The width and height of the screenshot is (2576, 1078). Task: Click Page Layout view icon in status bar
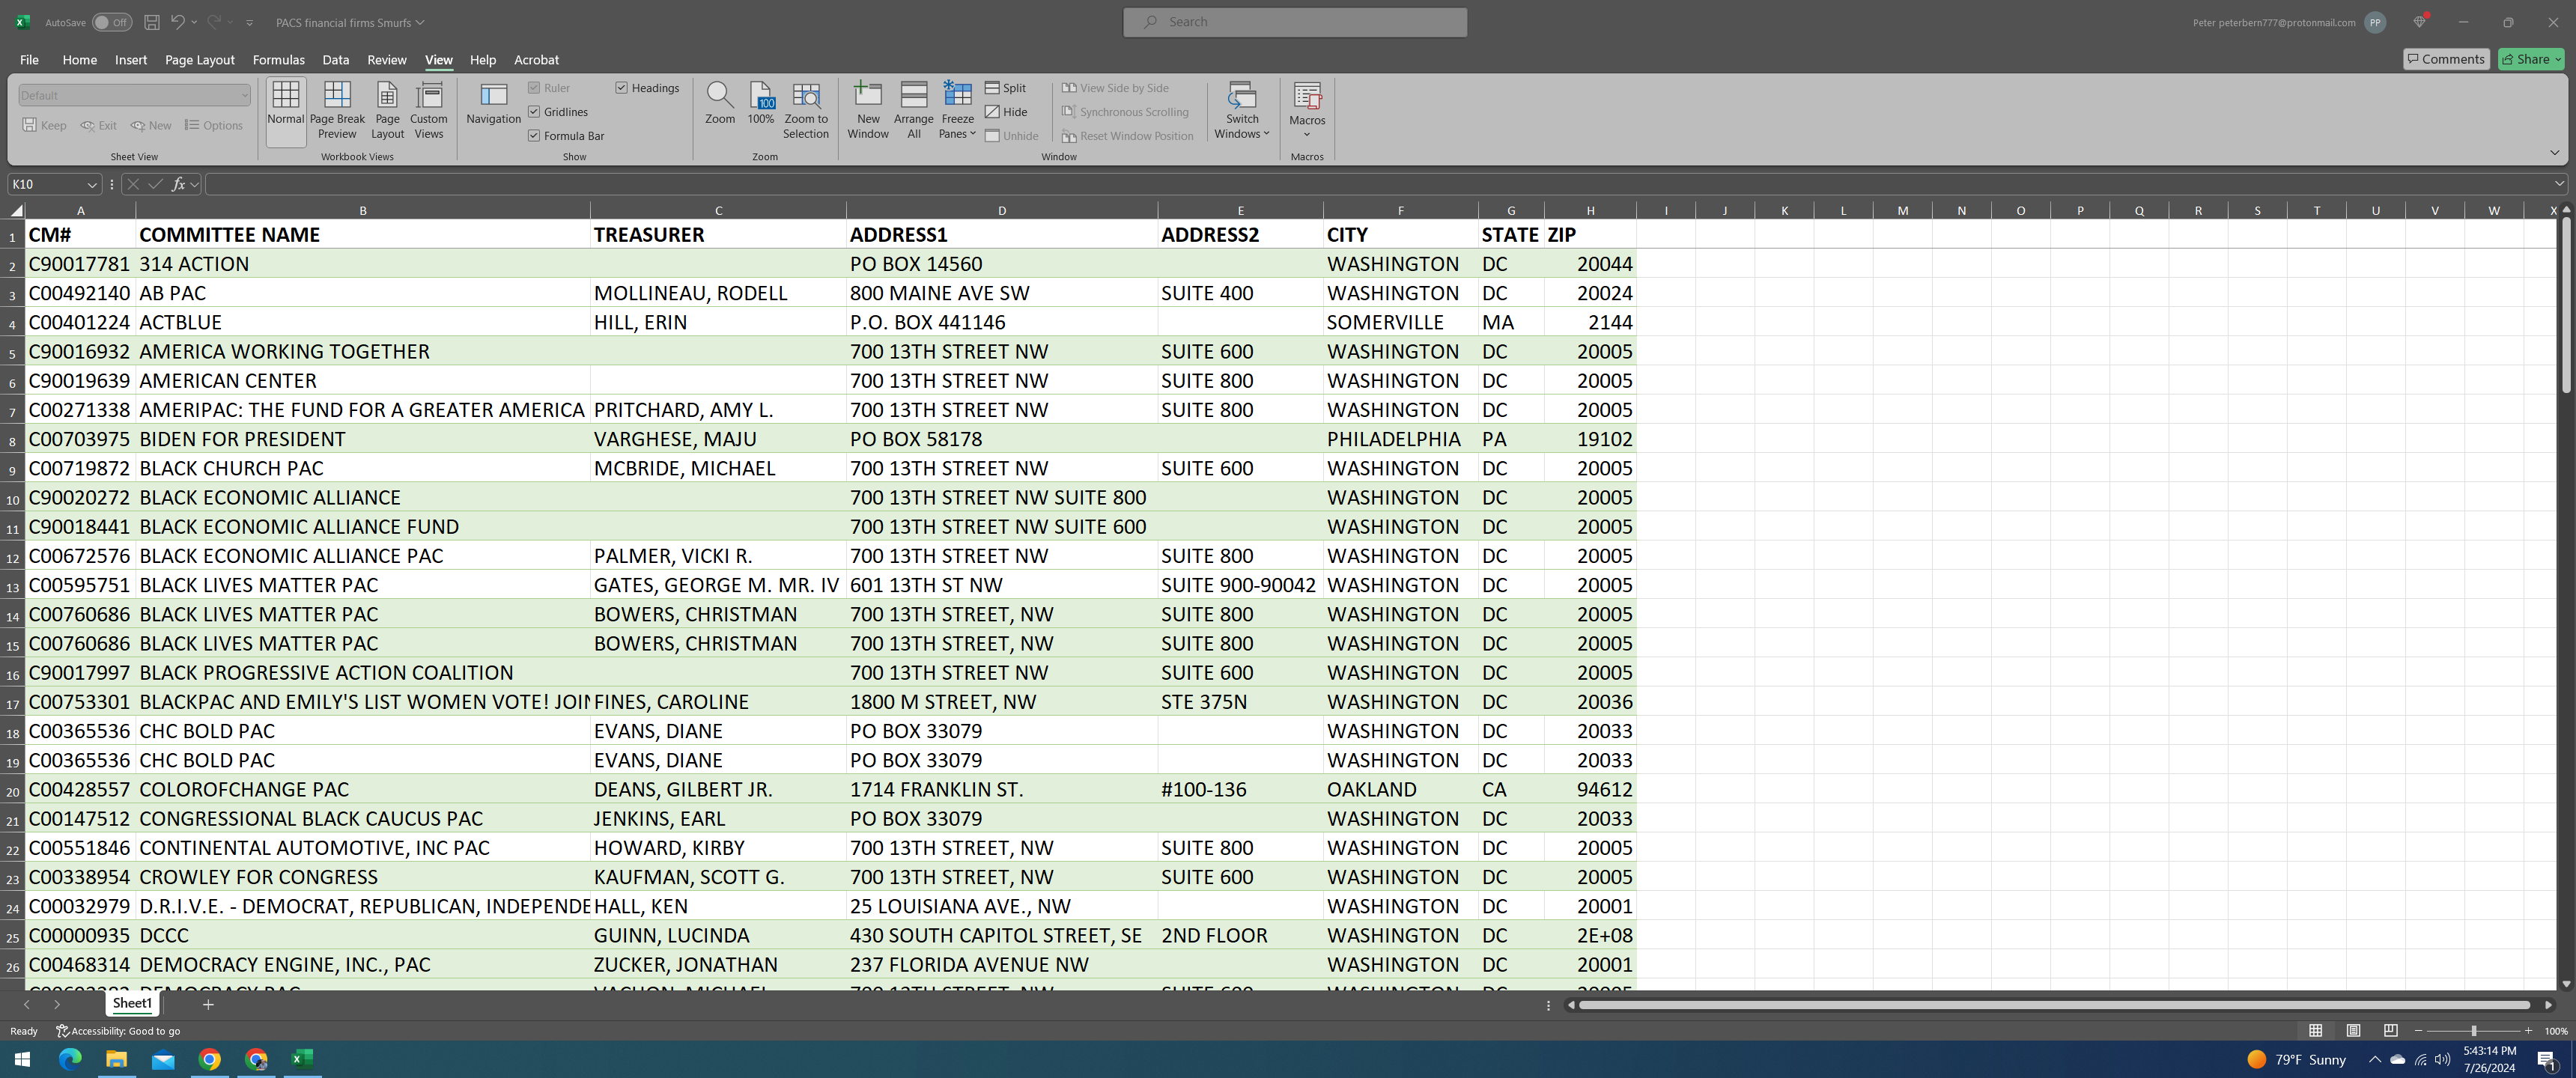(x=2353, y=1031)
